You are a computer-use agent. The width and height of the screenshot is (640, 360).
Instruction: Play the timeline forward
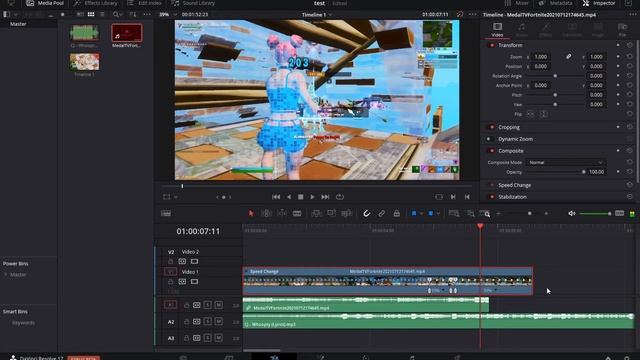pos(312,197)
